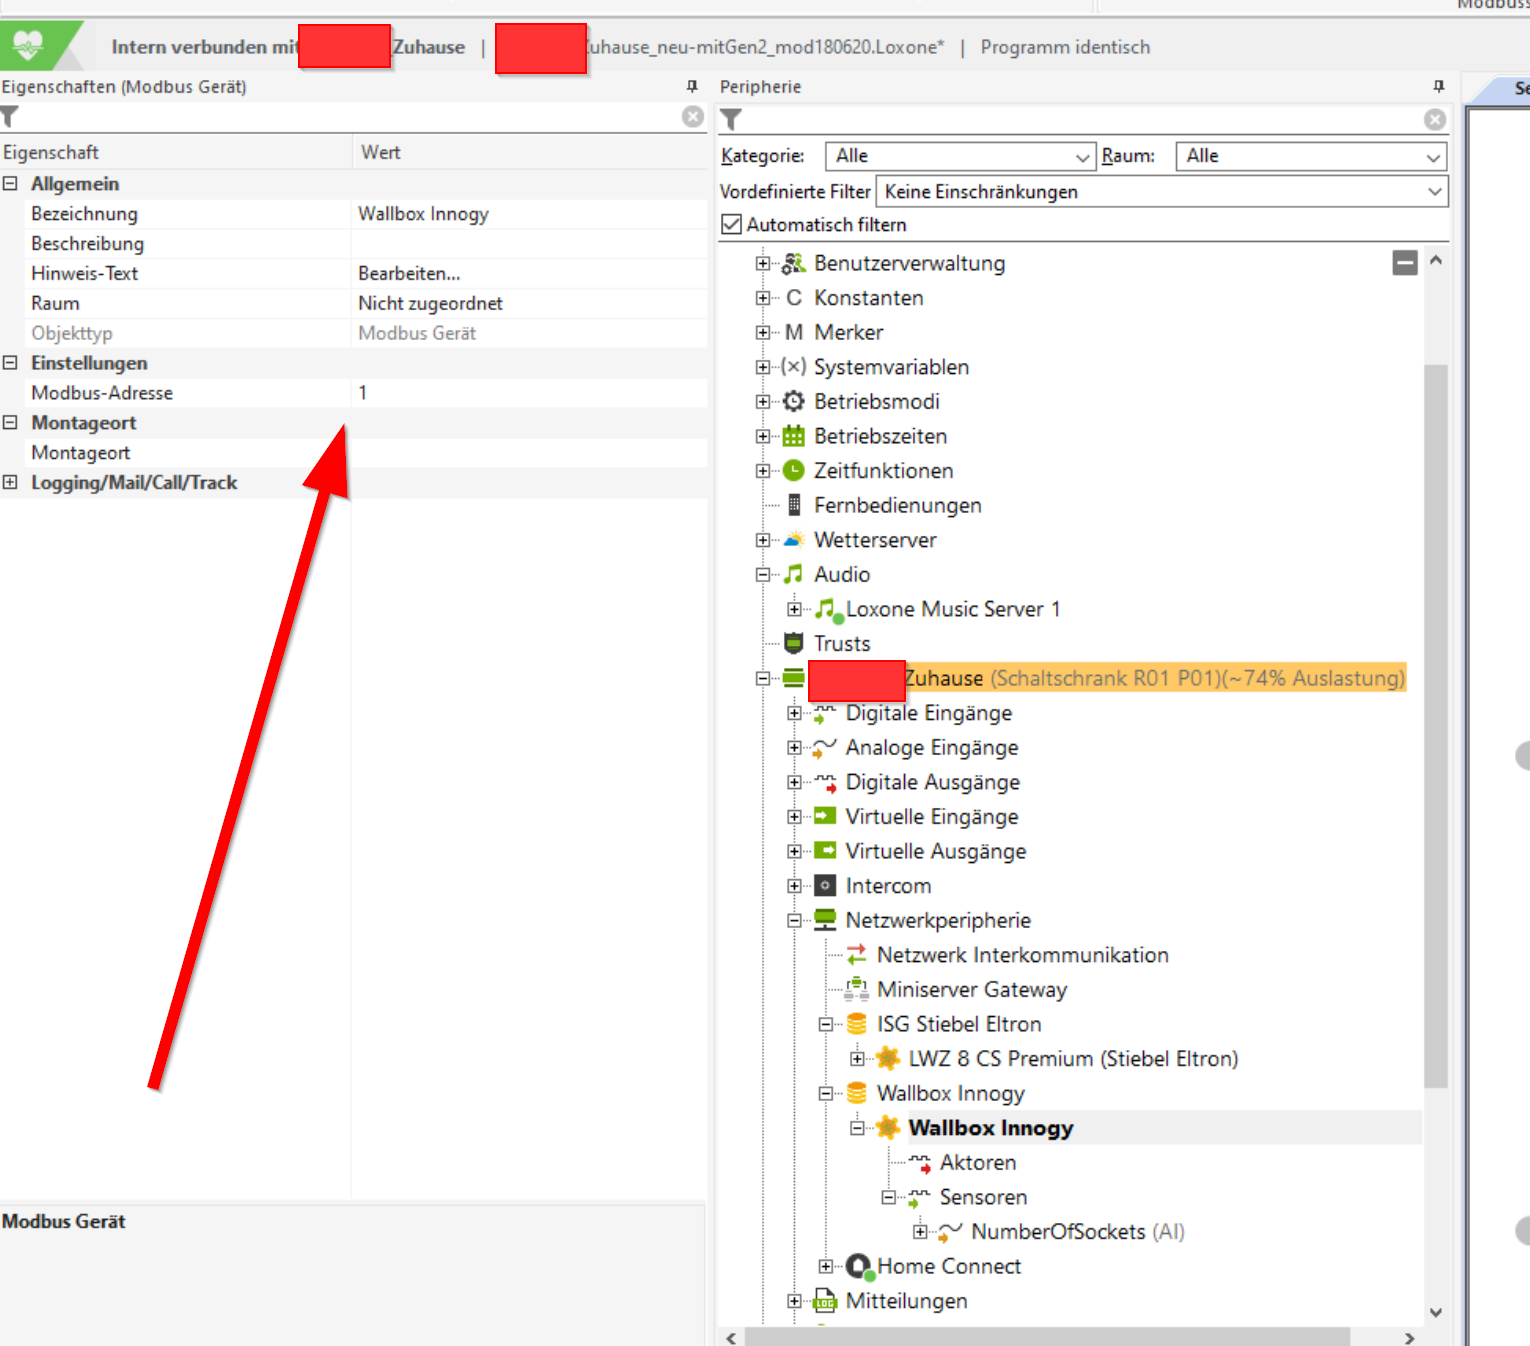Pin the Eigenschaften panel
The width and height of the screenshot is (1530, 1346).
point(692,87)
